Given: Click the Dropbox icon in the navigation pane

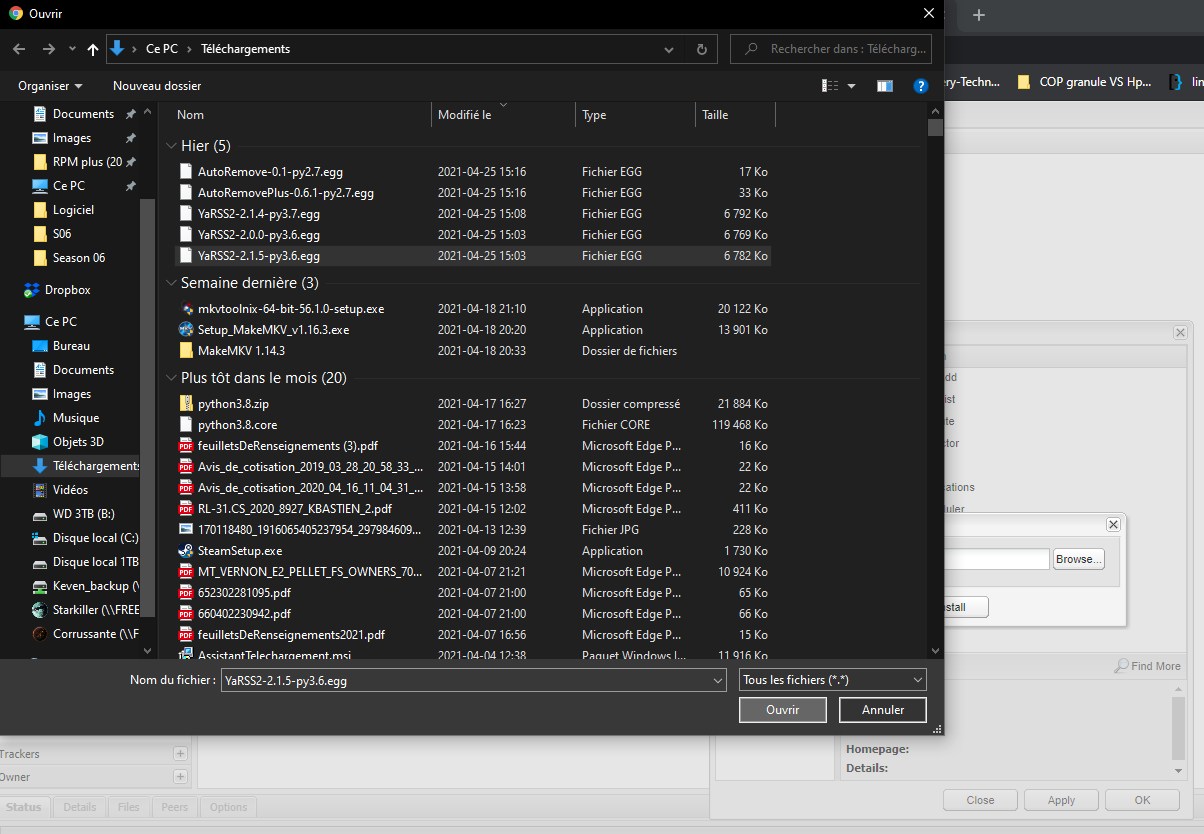Looking at the screenshot, I should tap(32, 290).
